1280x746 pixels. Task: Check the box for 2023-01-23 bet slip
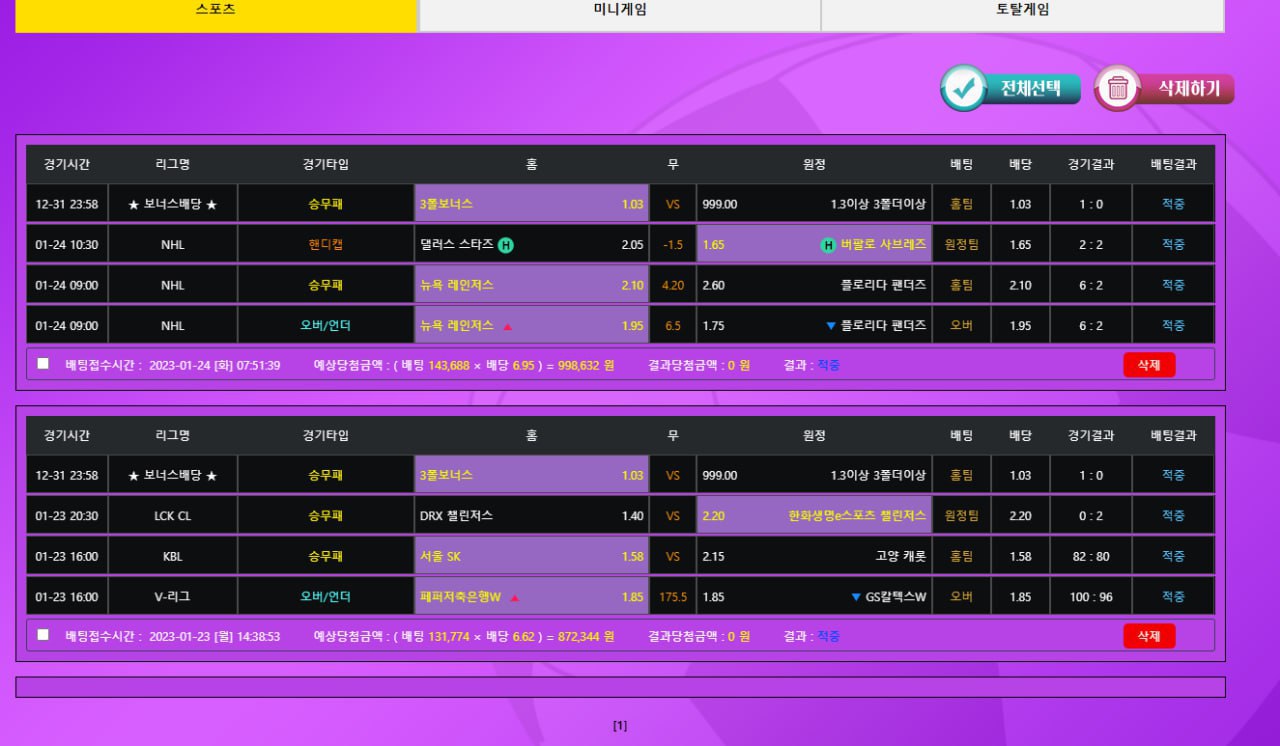pos(43,635)
